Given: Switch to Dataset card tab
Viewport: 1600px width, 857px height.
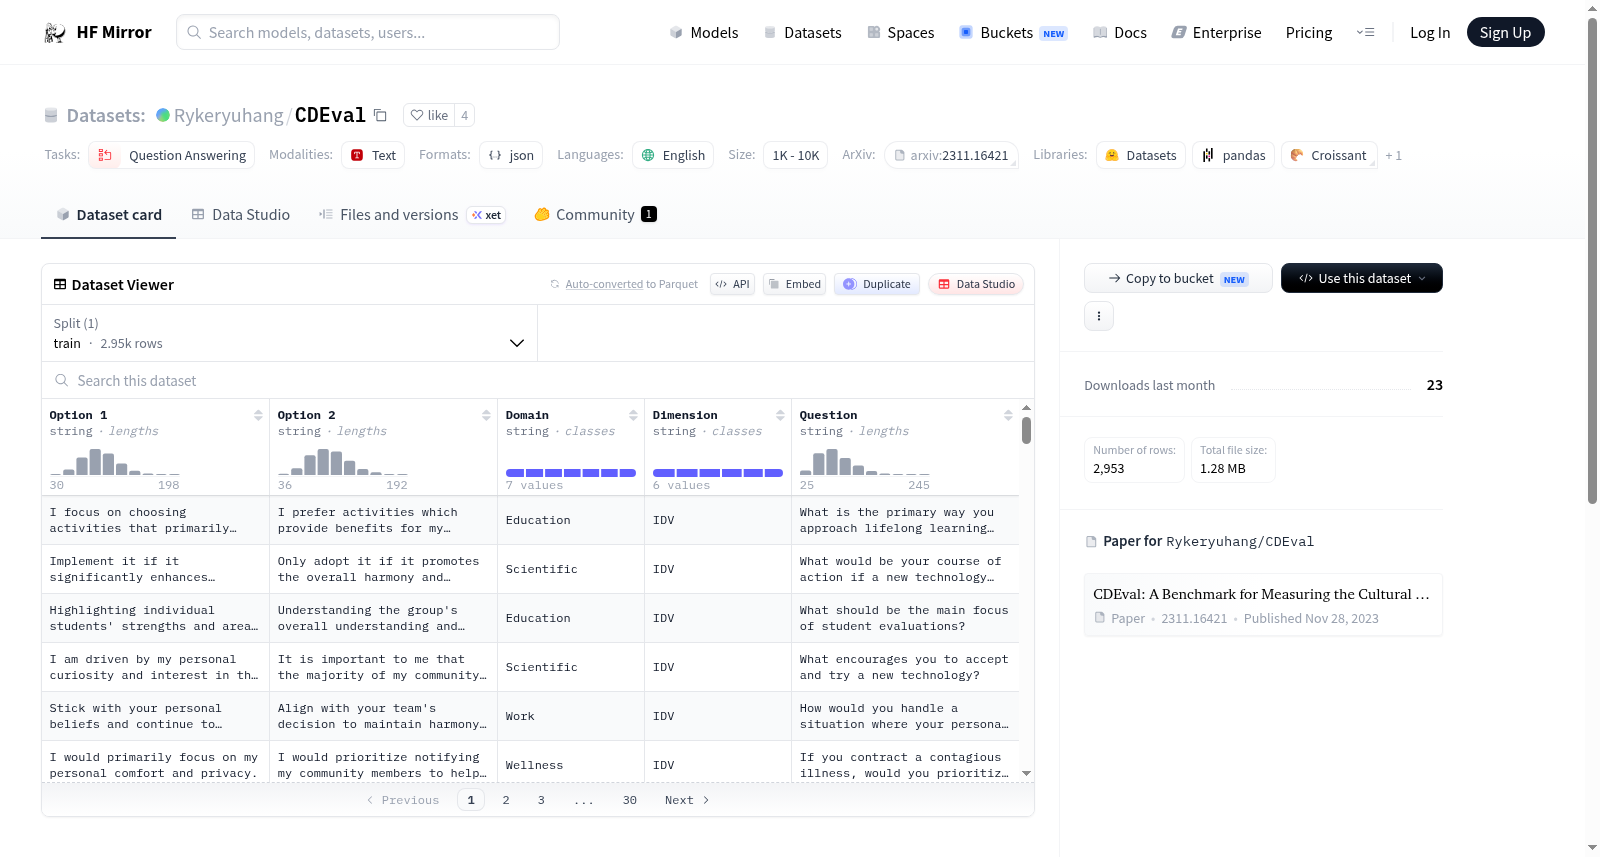Looking at the screenshot, I should click(x=108, y=214).
